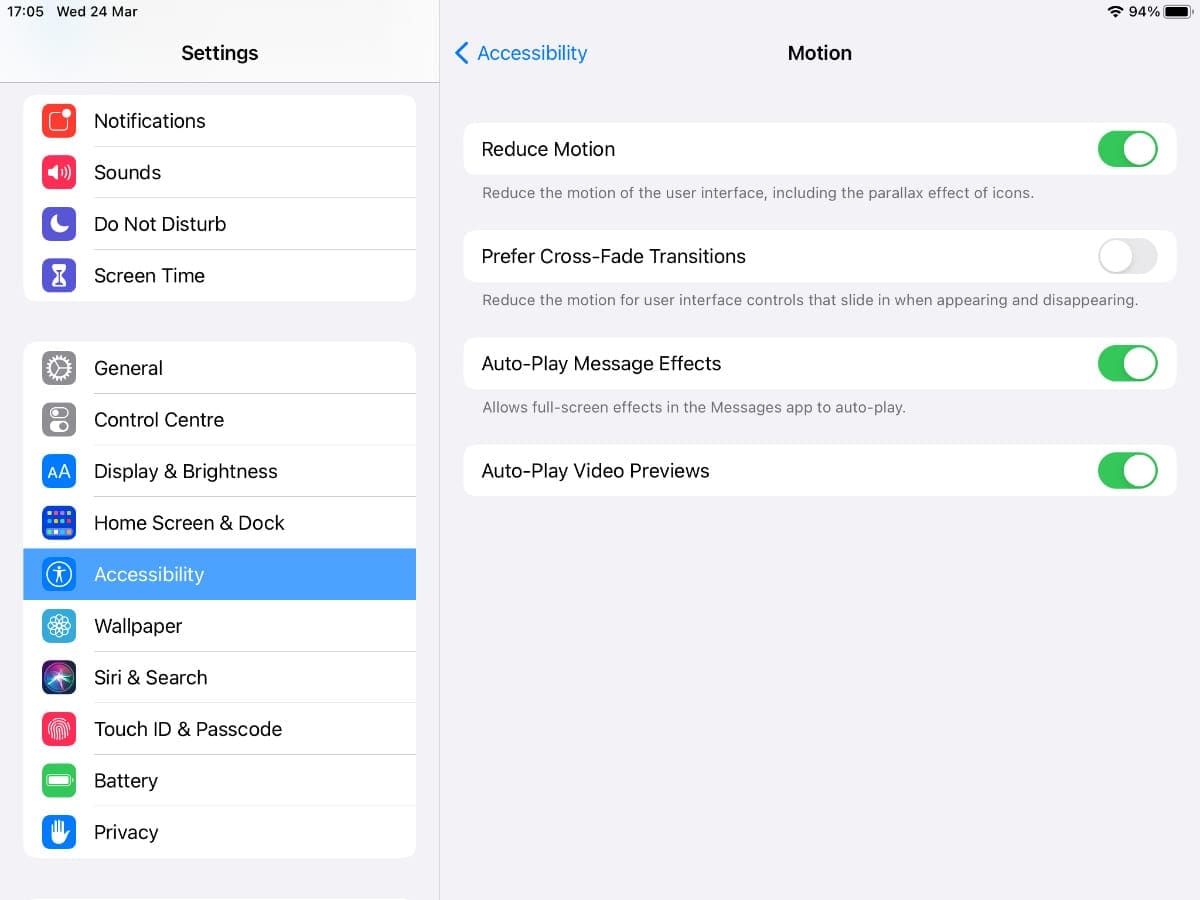Open the Screen Time hourglass icon
This screenshot has width=1200, height=900.
pos(59,275)
